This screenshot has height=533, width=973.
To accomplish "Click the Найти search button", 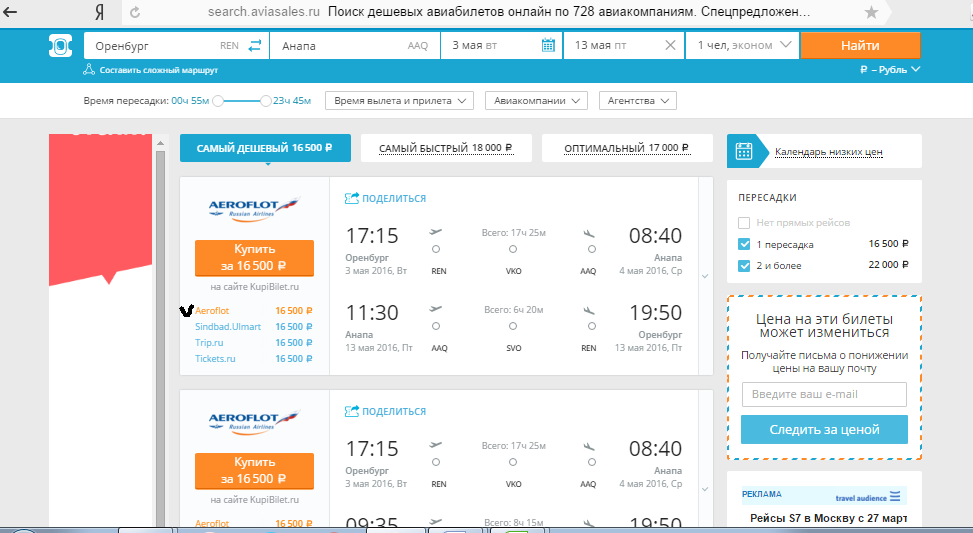I will pyautogui.click(x=860, y=45).
